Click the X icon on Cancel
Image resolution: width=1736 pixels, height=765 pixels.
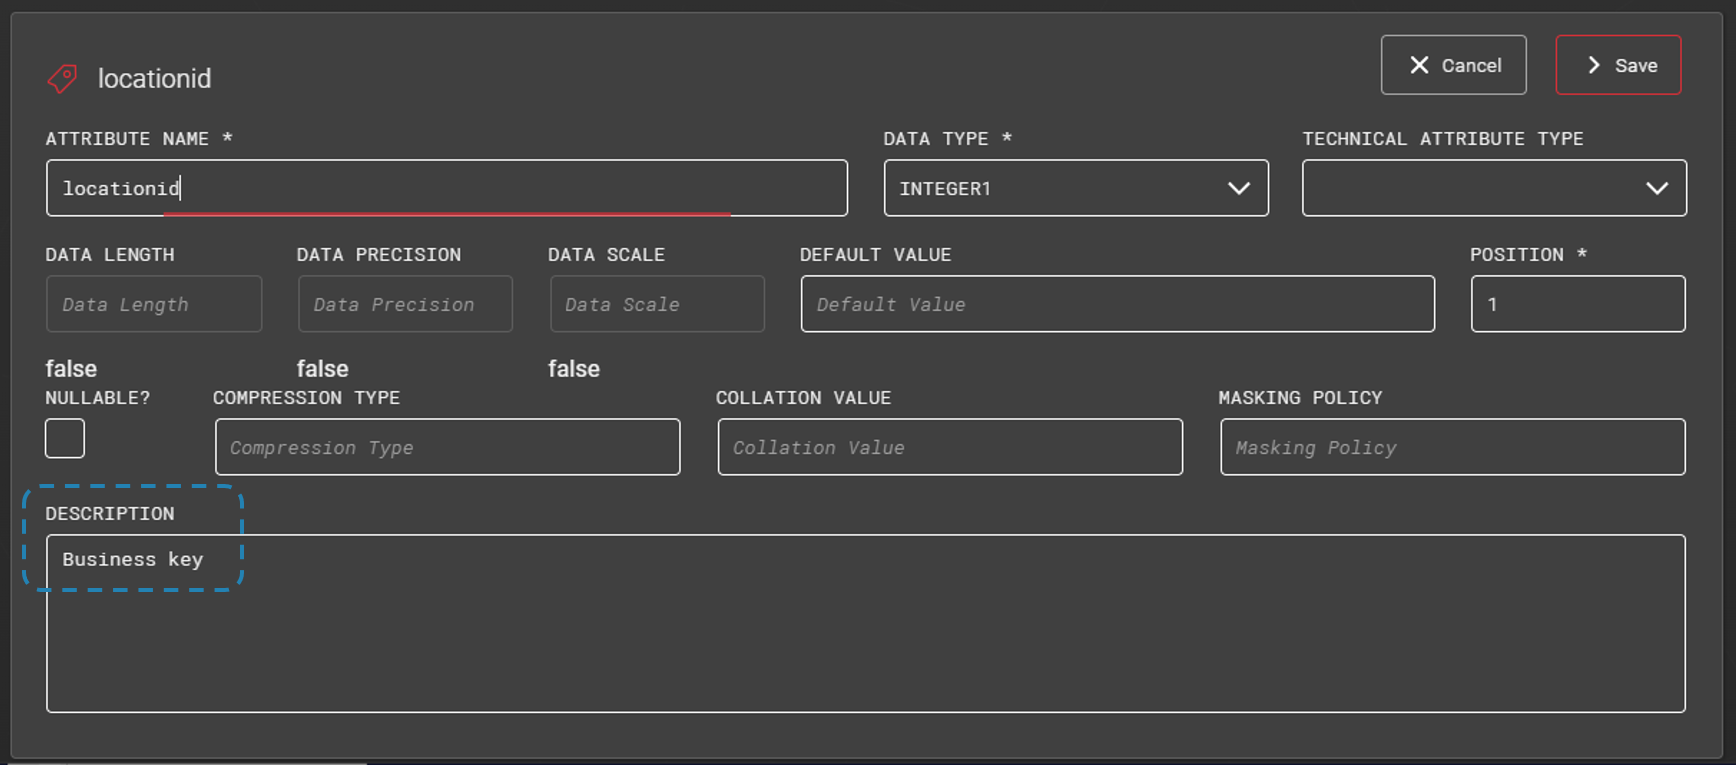point(1419,65)
